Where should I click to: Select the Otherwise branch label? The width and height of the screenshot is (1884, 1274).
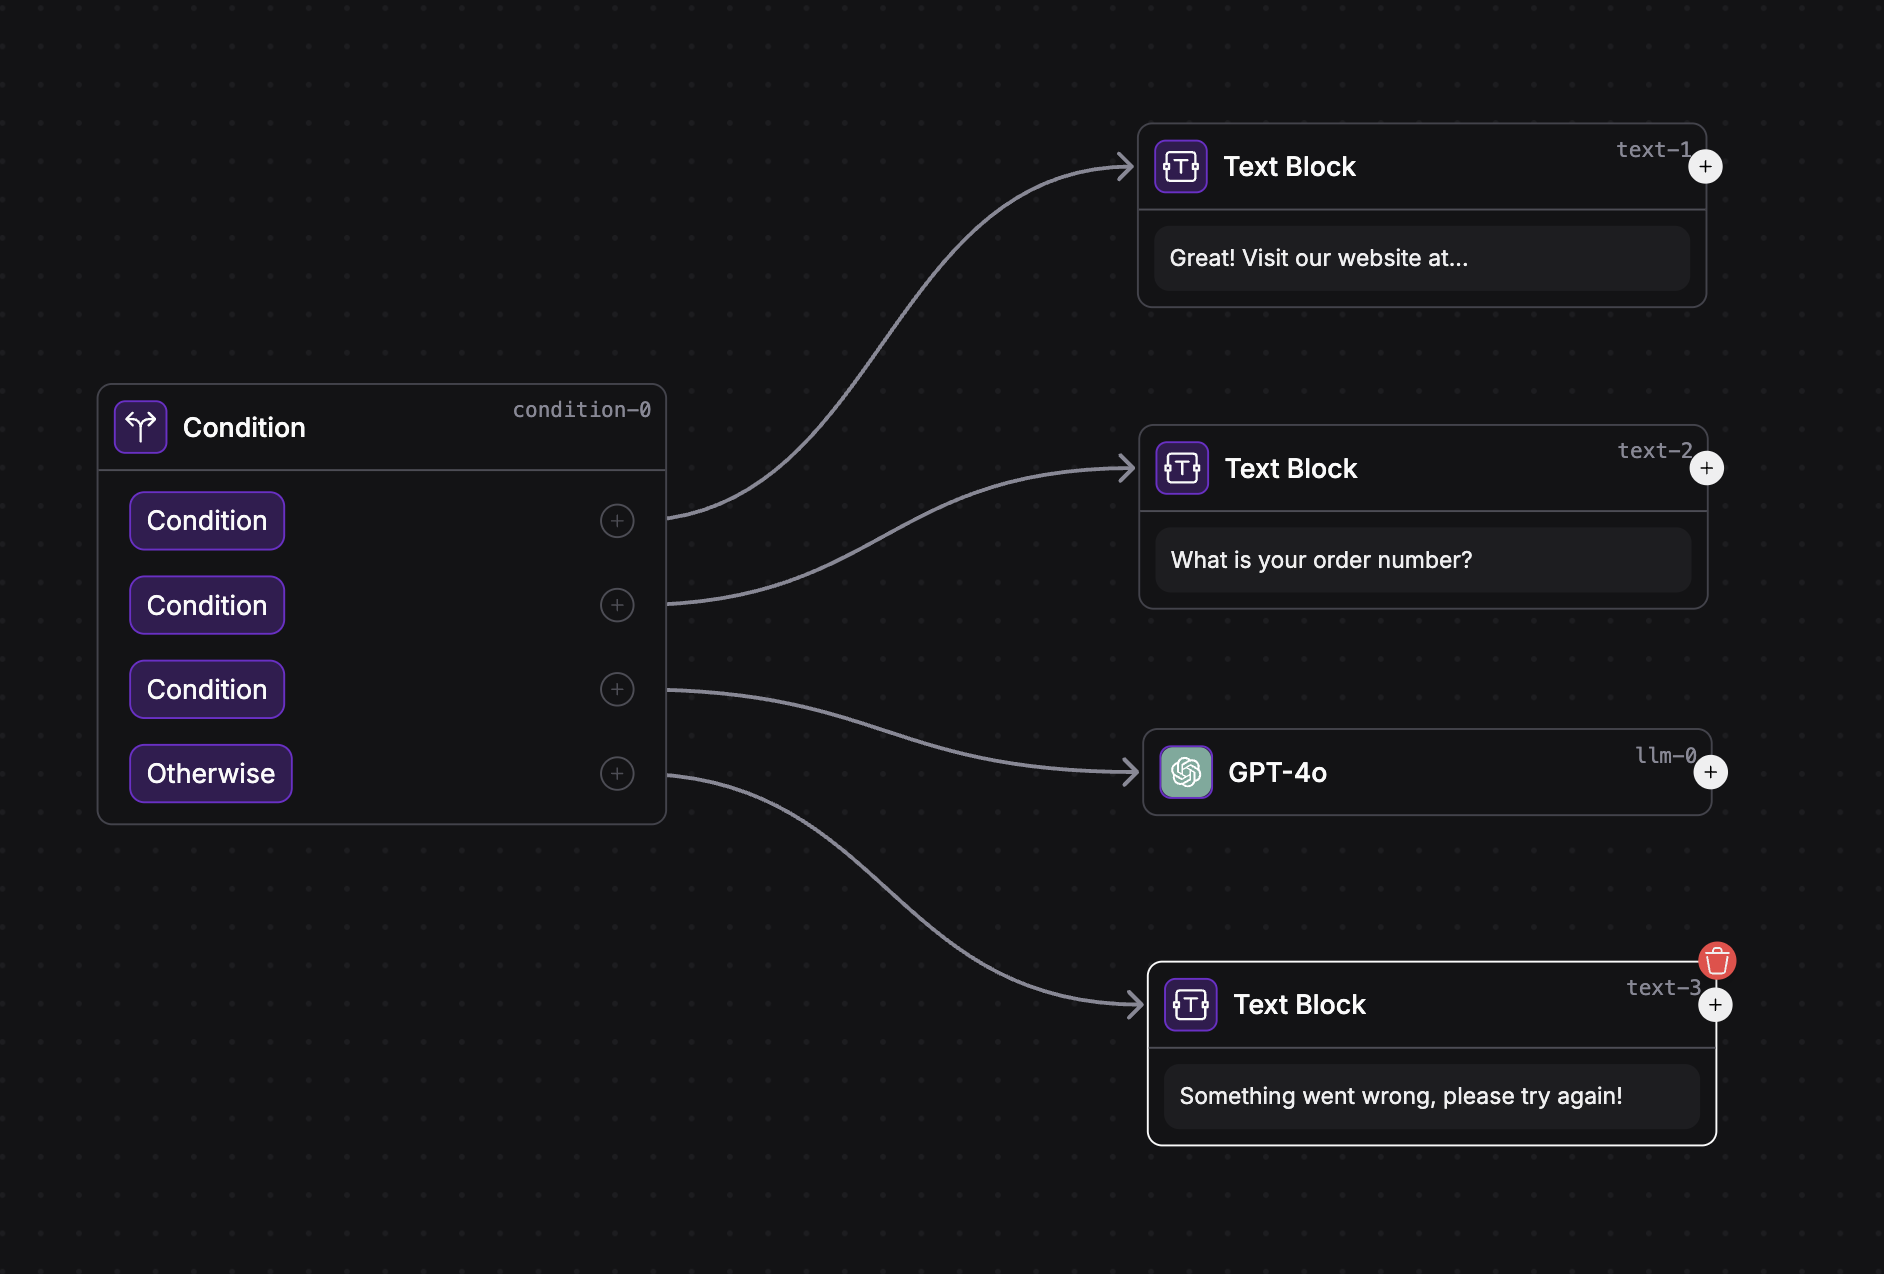click(x=210, y=773)
